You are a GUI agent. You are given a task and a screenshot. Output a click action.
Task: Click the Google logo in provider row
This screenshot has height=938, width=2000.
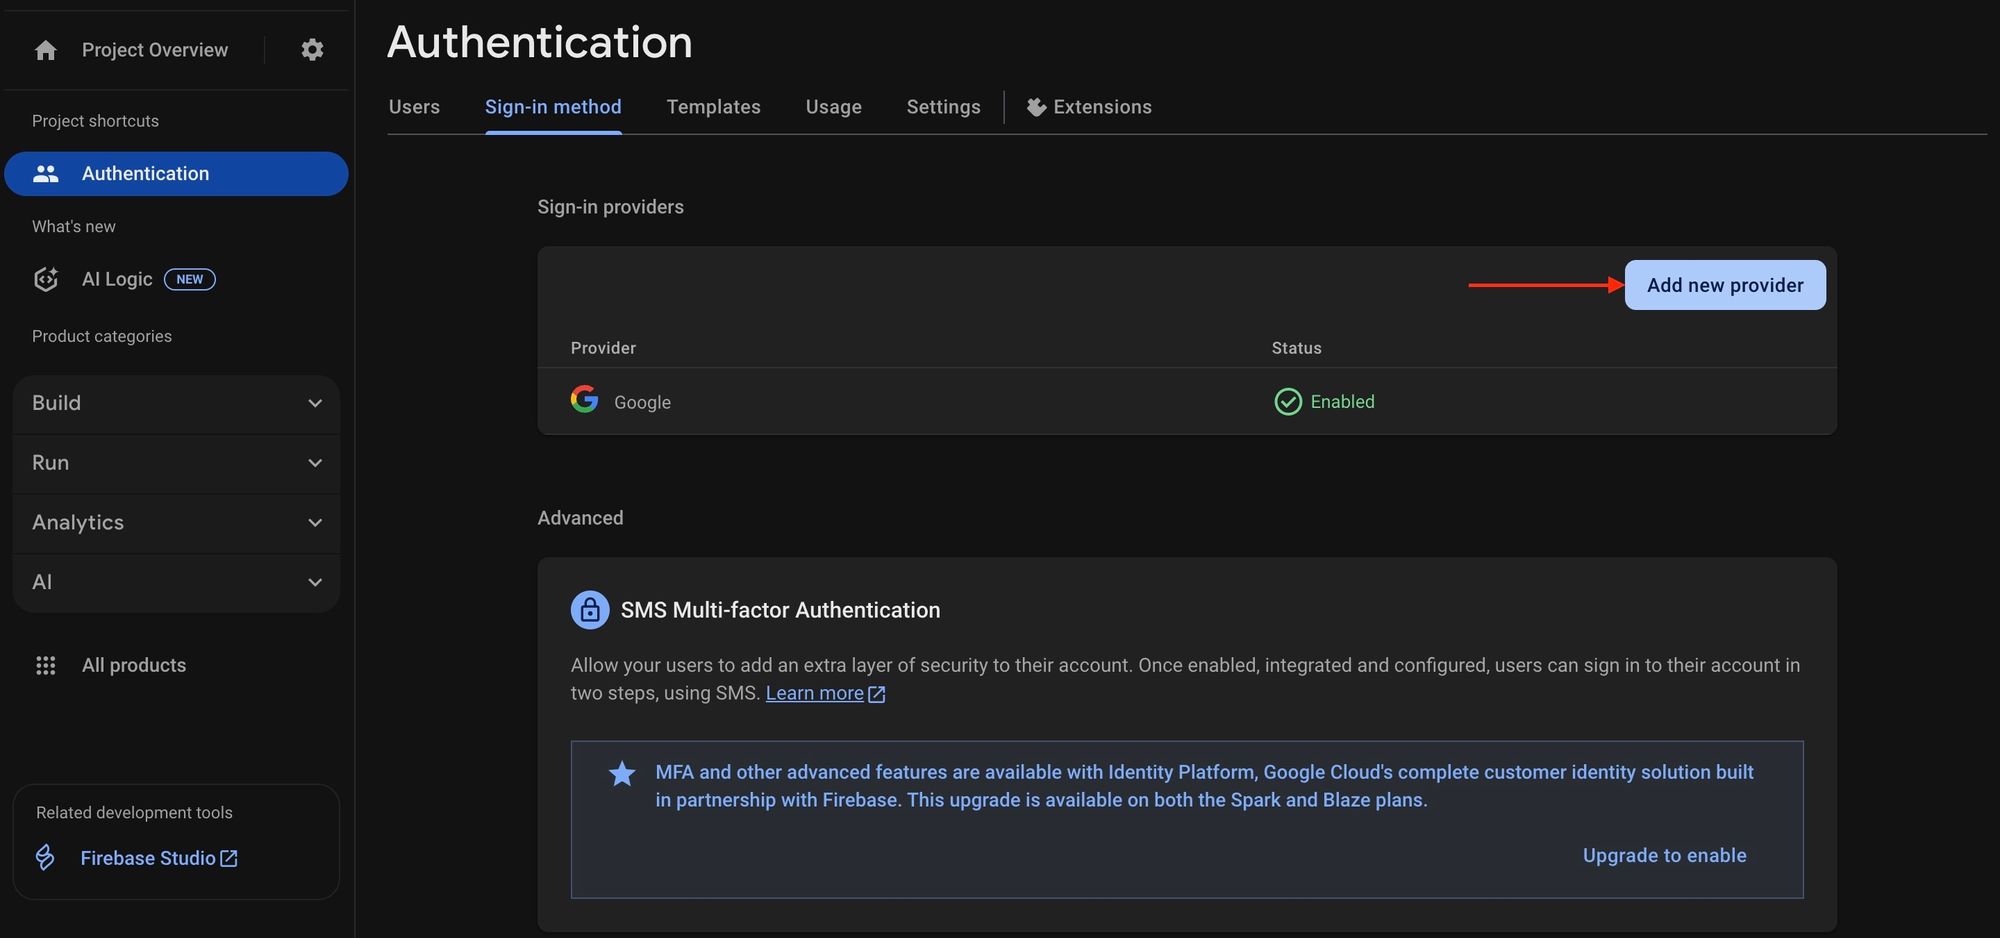[x=585, y=399]
